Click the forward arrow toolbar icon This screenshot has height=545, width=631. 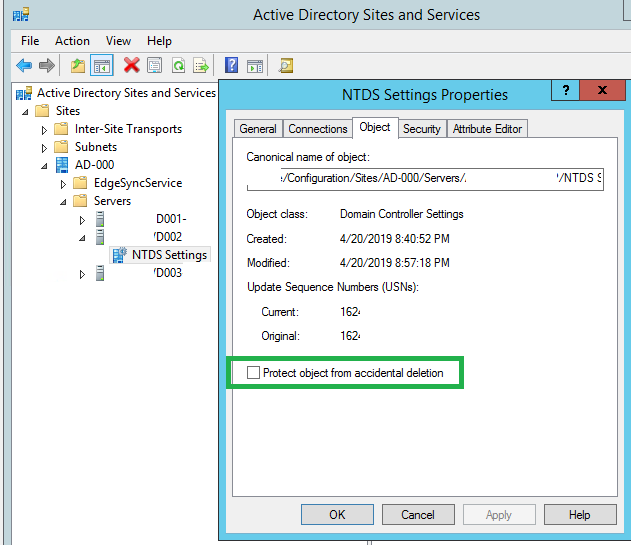(47, 65)
